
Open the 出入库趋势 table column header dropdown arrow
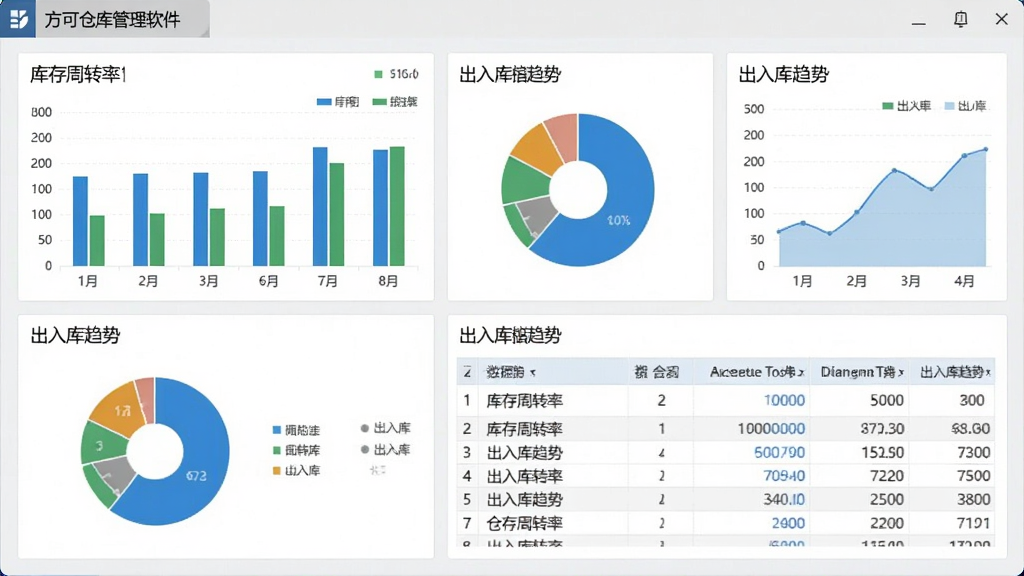[987, 373]
